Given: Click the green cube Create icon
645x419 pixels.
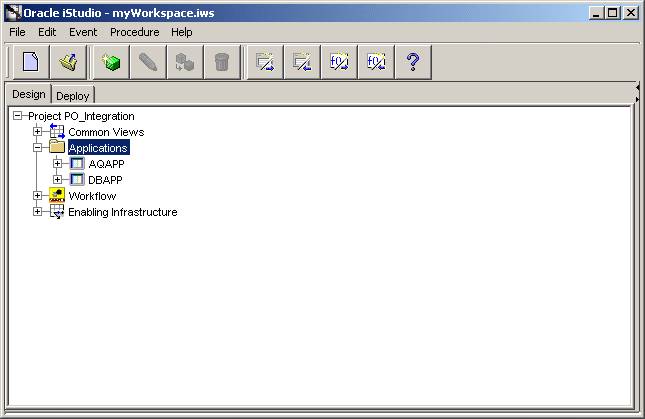Looking at the screenshot, I should [x=111, y=62].
